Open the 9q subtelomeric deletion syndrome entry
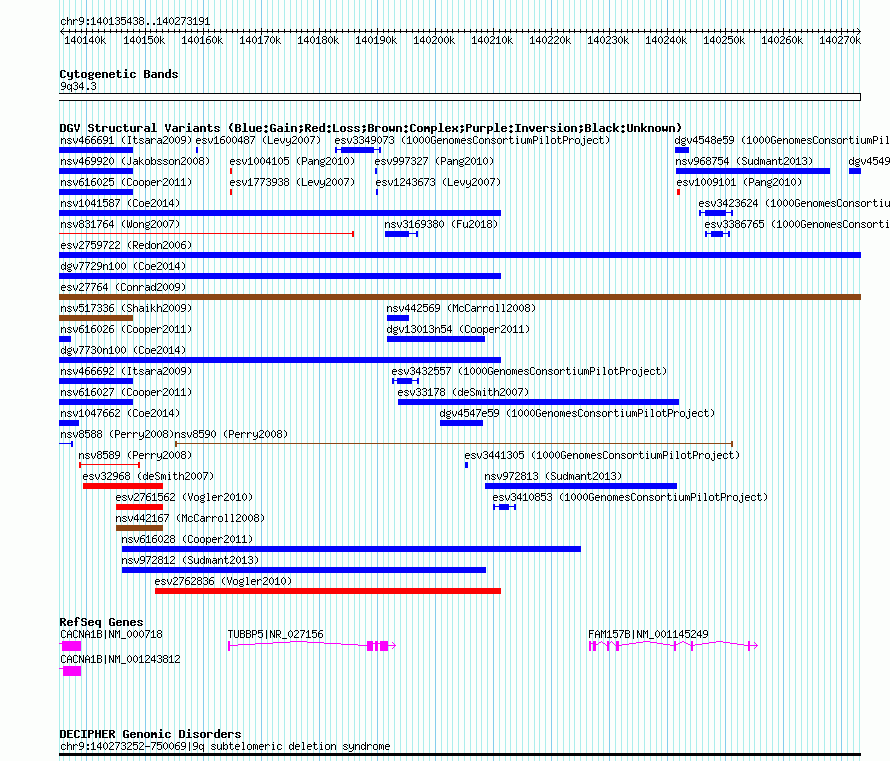 (225, 747)
